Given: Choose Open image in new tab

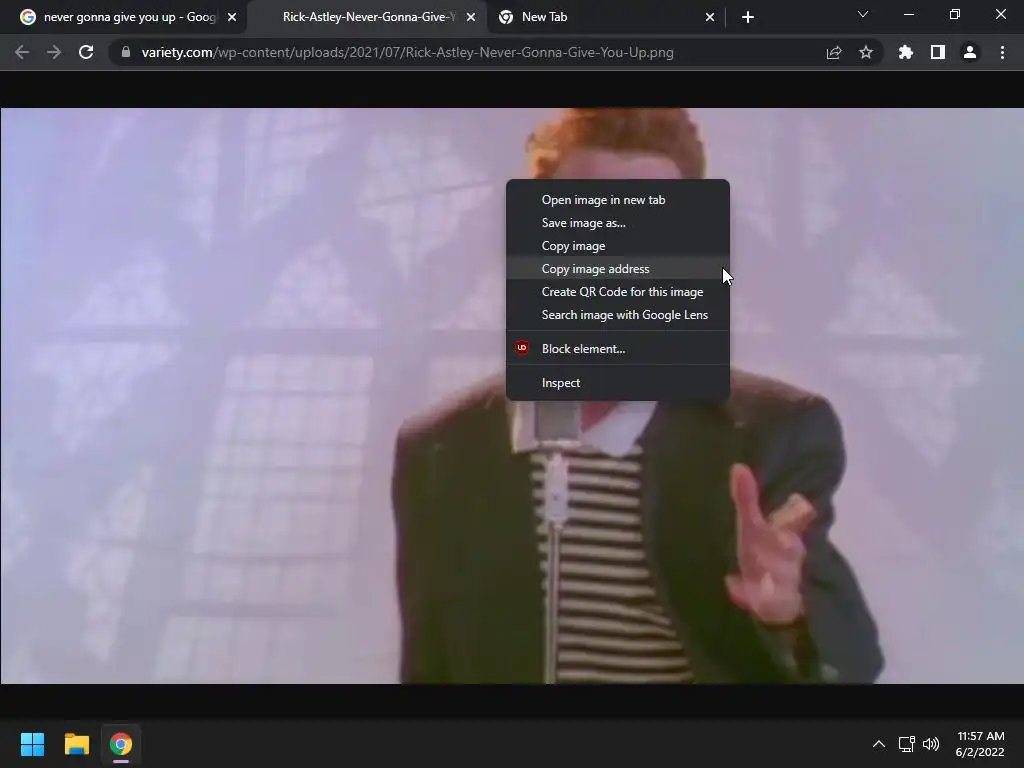Looking at the screenshot, I should 618,200.
